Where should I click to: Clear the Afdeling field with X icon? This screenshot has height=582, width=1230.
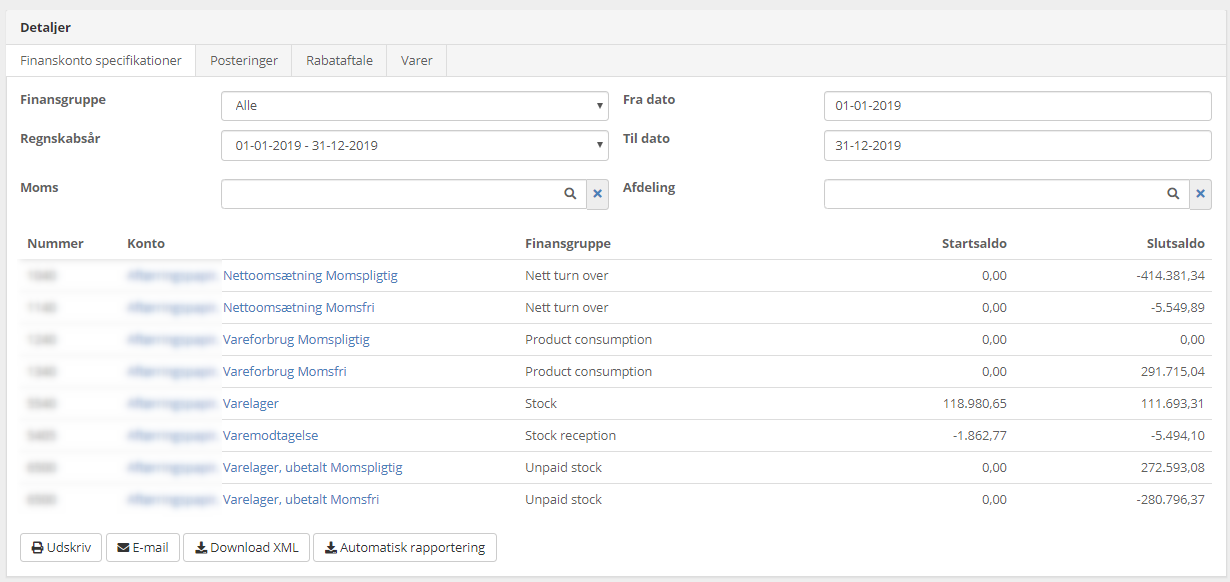point(1201,194)
